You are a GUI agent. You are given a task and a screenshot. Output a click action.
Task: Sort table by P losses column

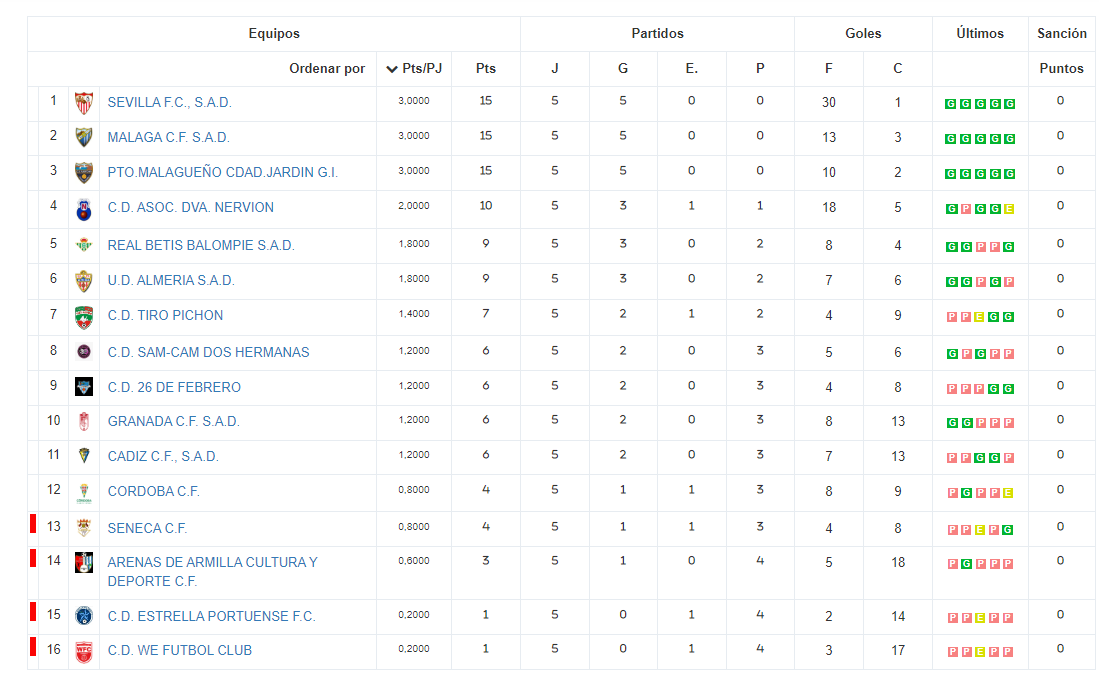tap(760, 69)
